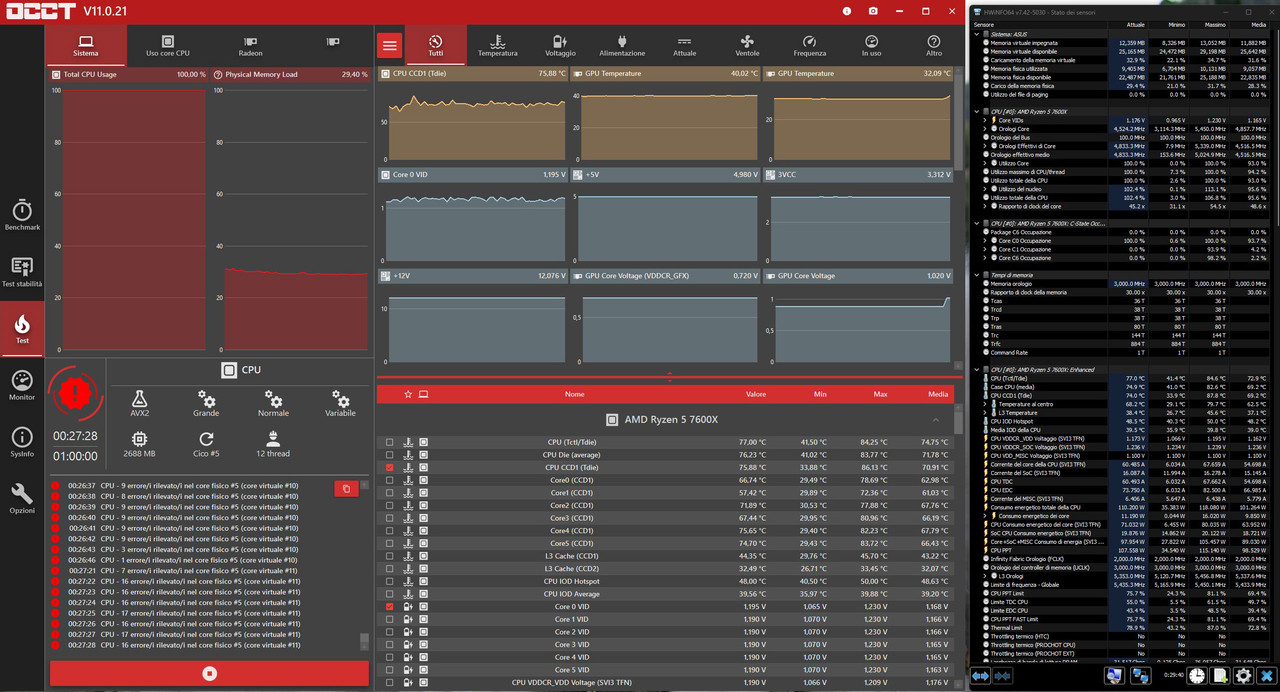Toggle checkbox for Core 5 VID row
The height and width of the screenshot is (692, 1280).
(x=390, y=670)
